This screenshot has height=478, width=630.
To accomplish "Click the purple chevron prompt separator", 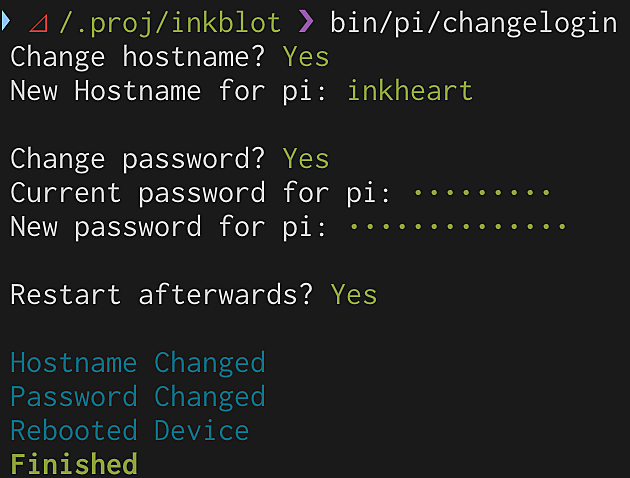I will pyautogui.click(x=306, y=22).
